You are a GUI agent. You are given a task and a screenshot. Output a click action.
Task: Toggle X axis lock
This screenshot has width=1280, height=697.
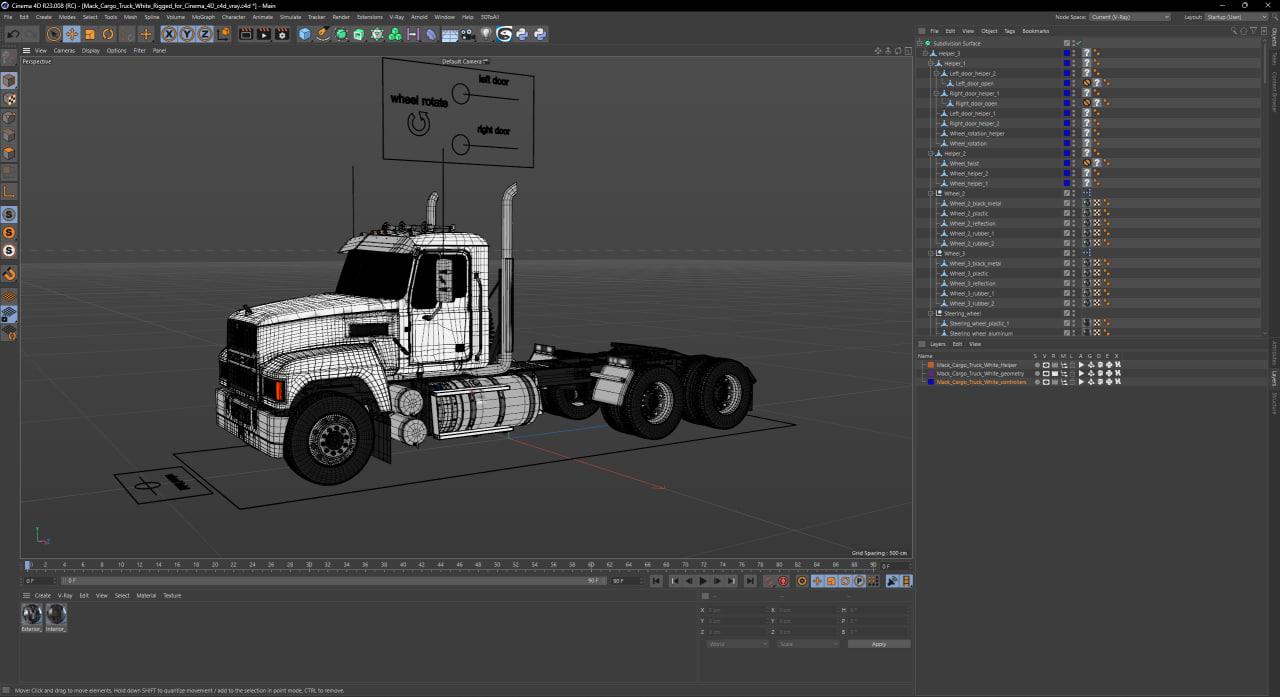pos(170,34)
